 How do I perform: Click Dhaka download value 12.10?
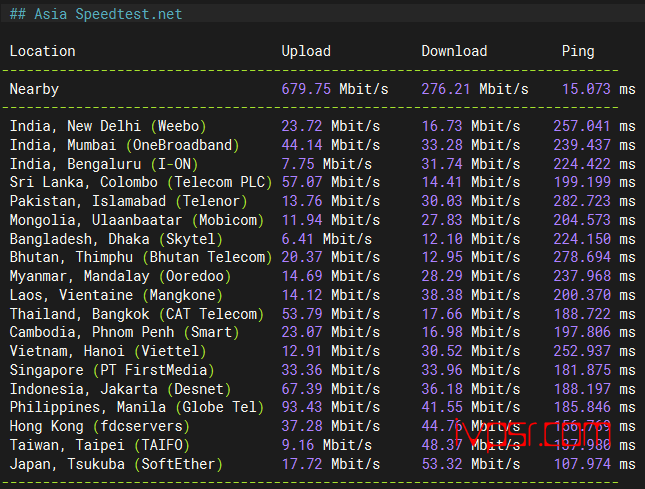click(442, 239)
